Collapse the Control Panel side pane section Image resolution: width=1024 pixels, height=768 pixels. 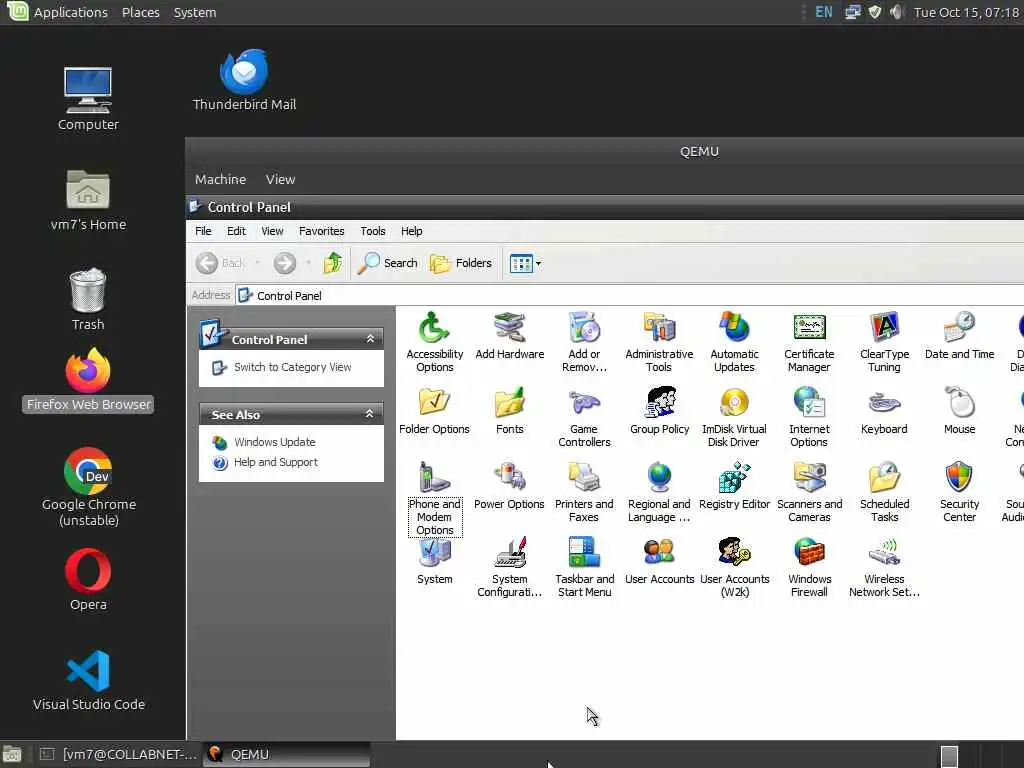pos(370,339)
